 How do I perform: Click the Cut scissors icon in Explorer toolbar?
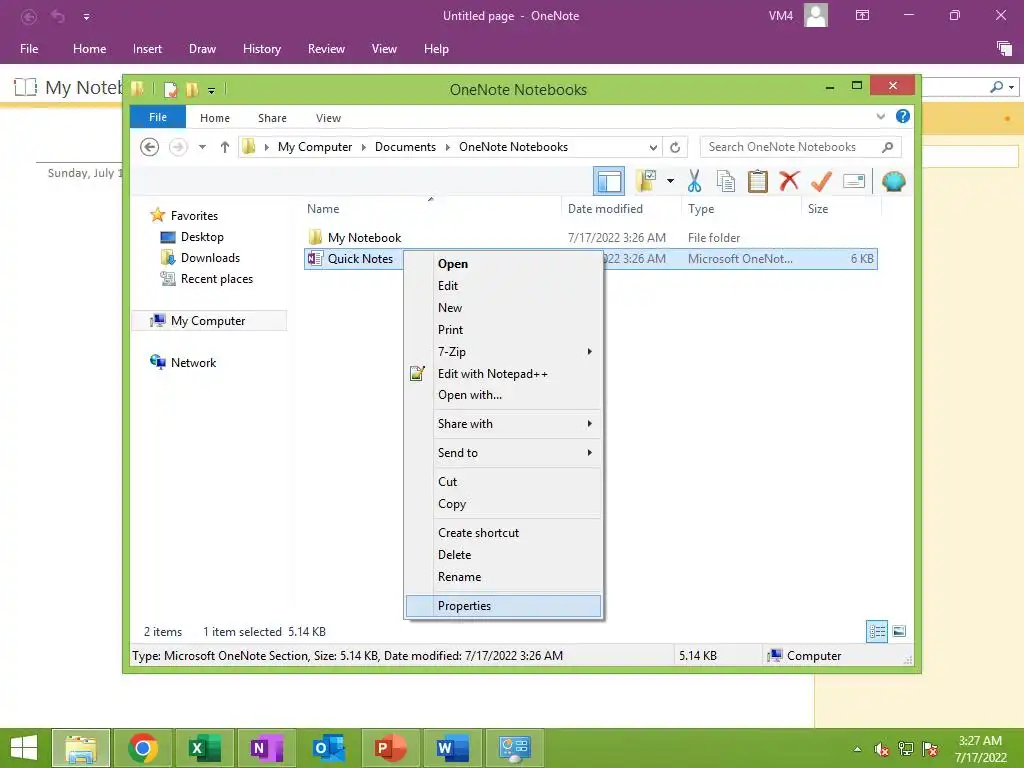point(694,181)
